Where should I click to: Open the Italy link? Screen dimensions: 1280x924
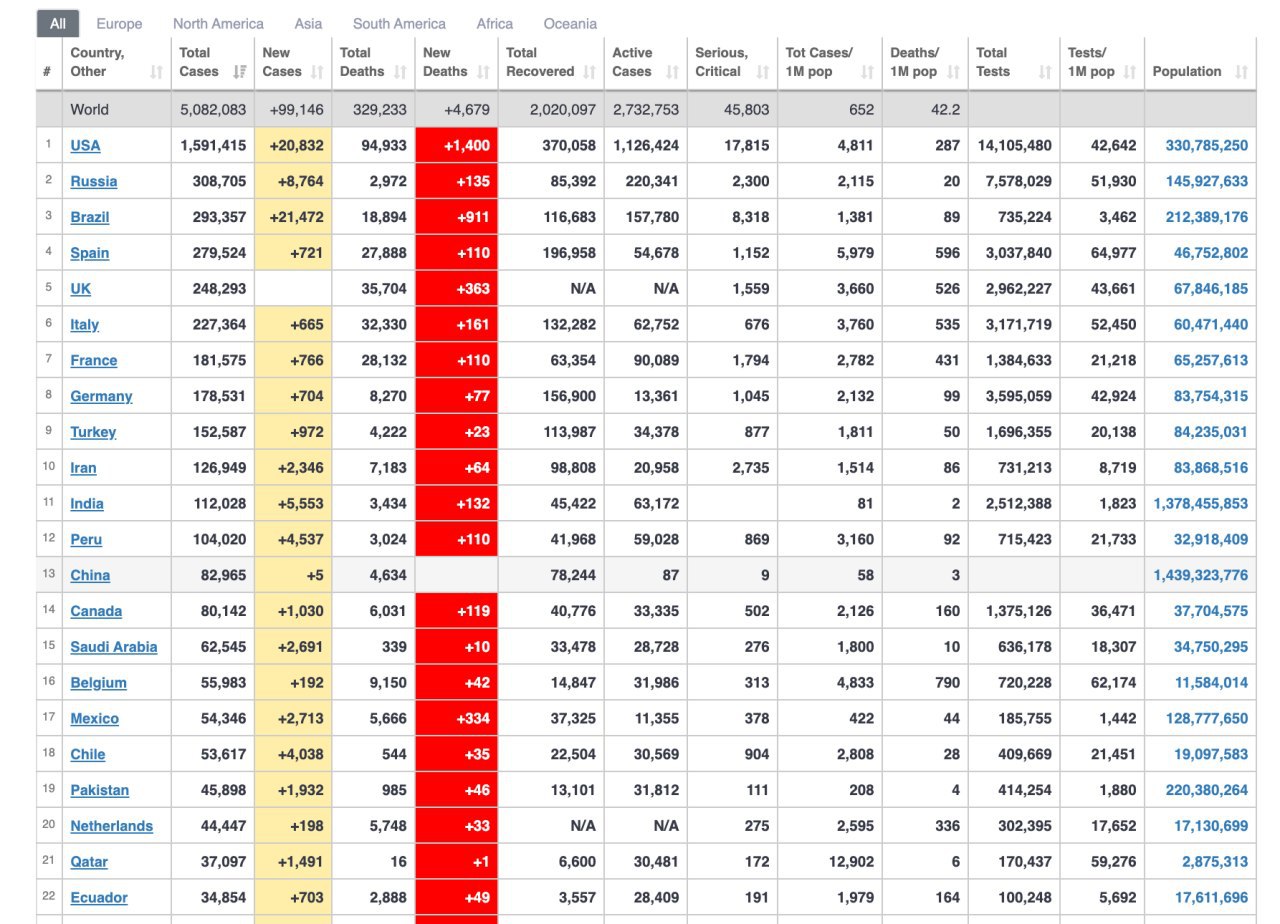[x=84, y=325]
